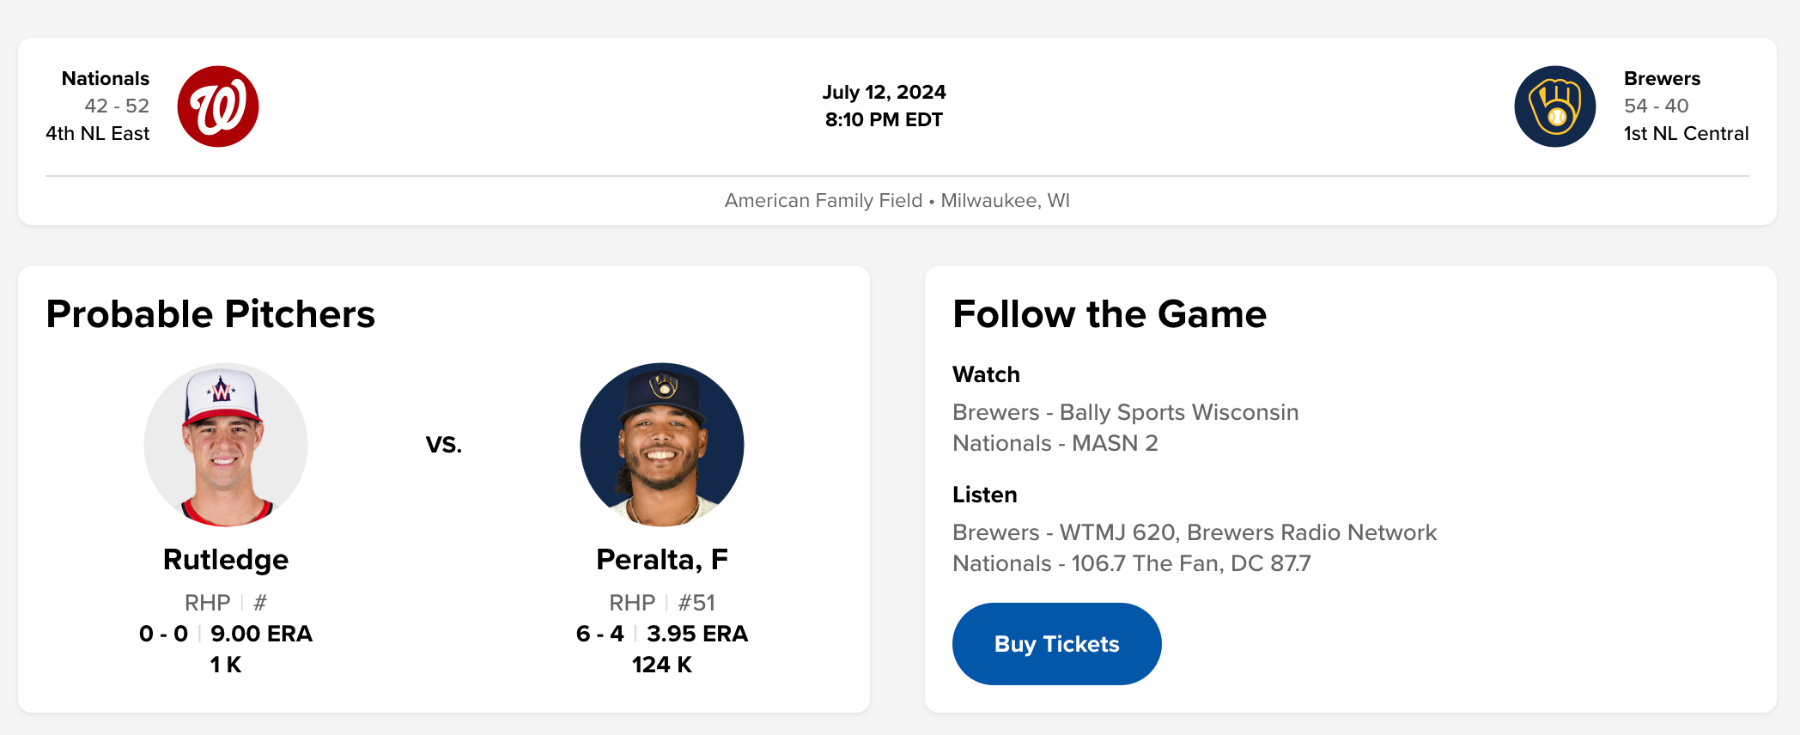This screenshot has height=735, width=1800.
Task: Click the Nationals team logo
Action: (218, 107)
